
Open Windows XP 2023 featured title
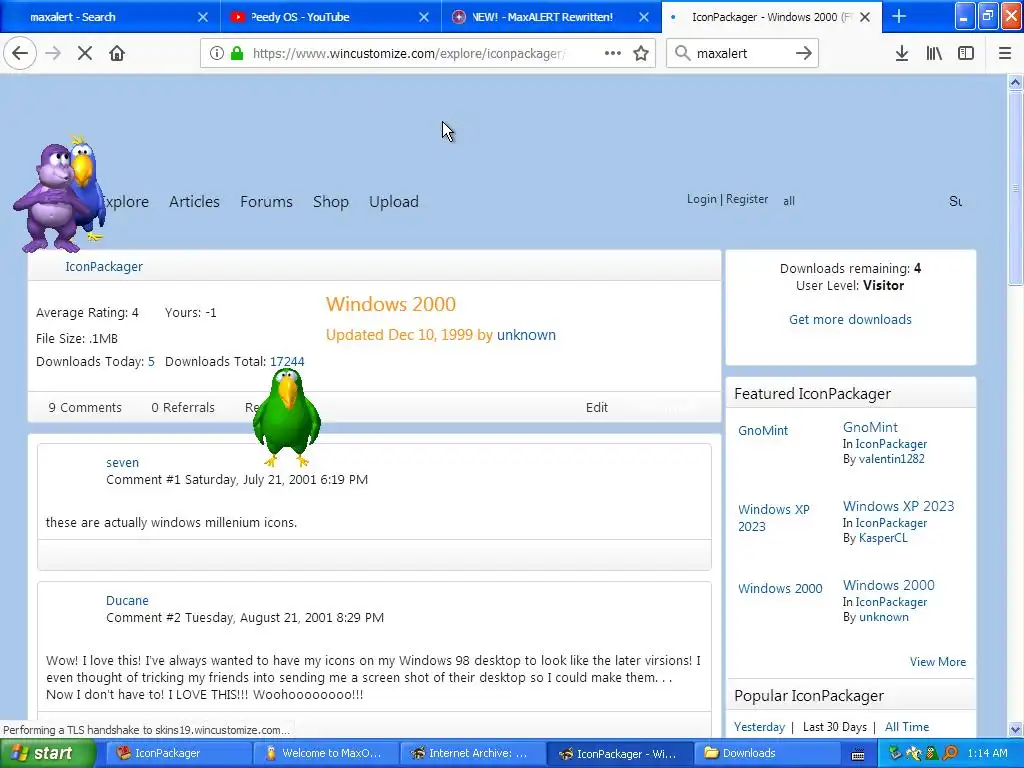[898, 506]
